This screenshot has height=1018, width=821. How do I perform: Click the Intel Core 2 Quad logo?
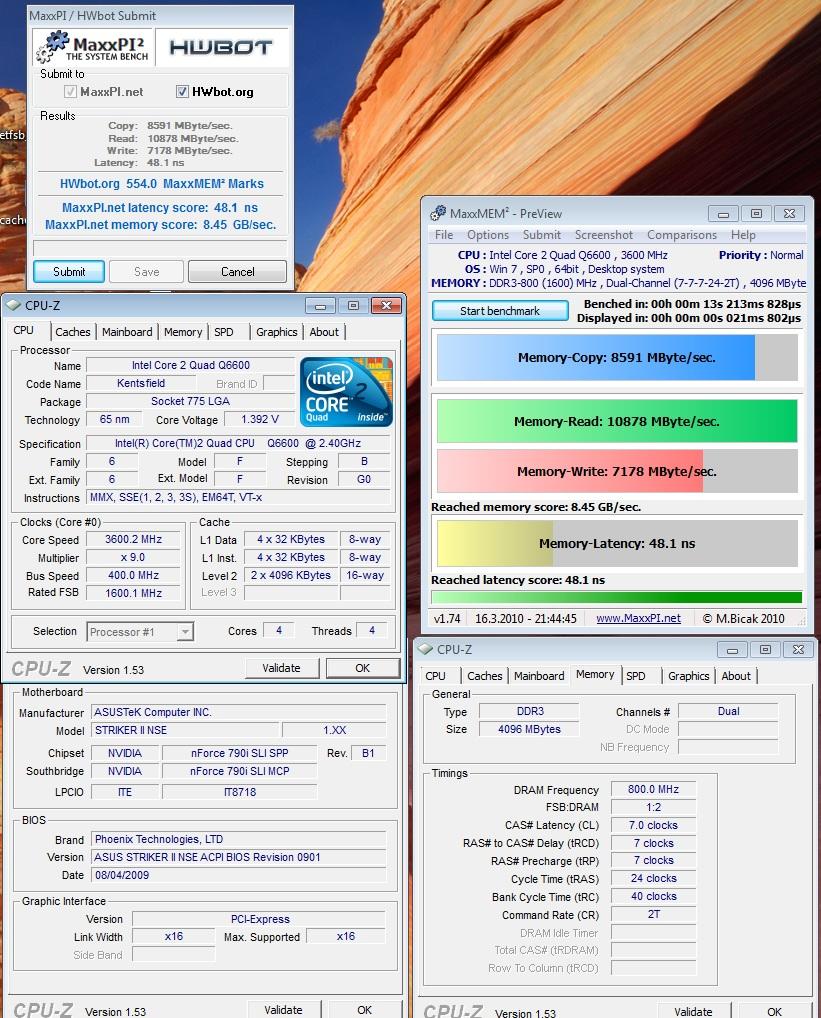pyautogui.click(x=346, y=391)
